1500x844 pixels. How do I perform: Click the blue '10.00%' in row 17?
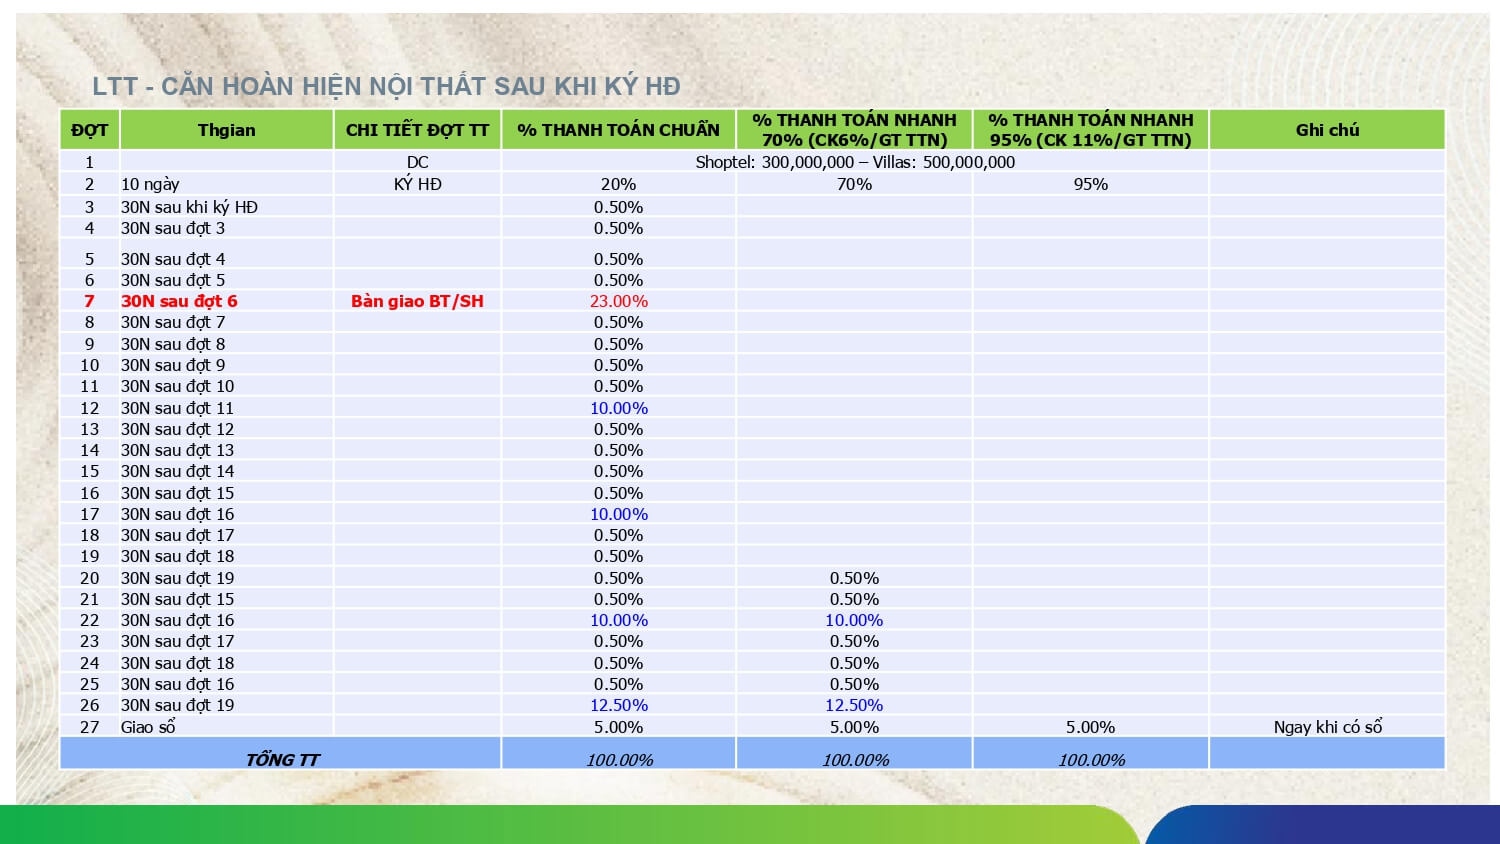pyautogui.click(x=618, y=514)
